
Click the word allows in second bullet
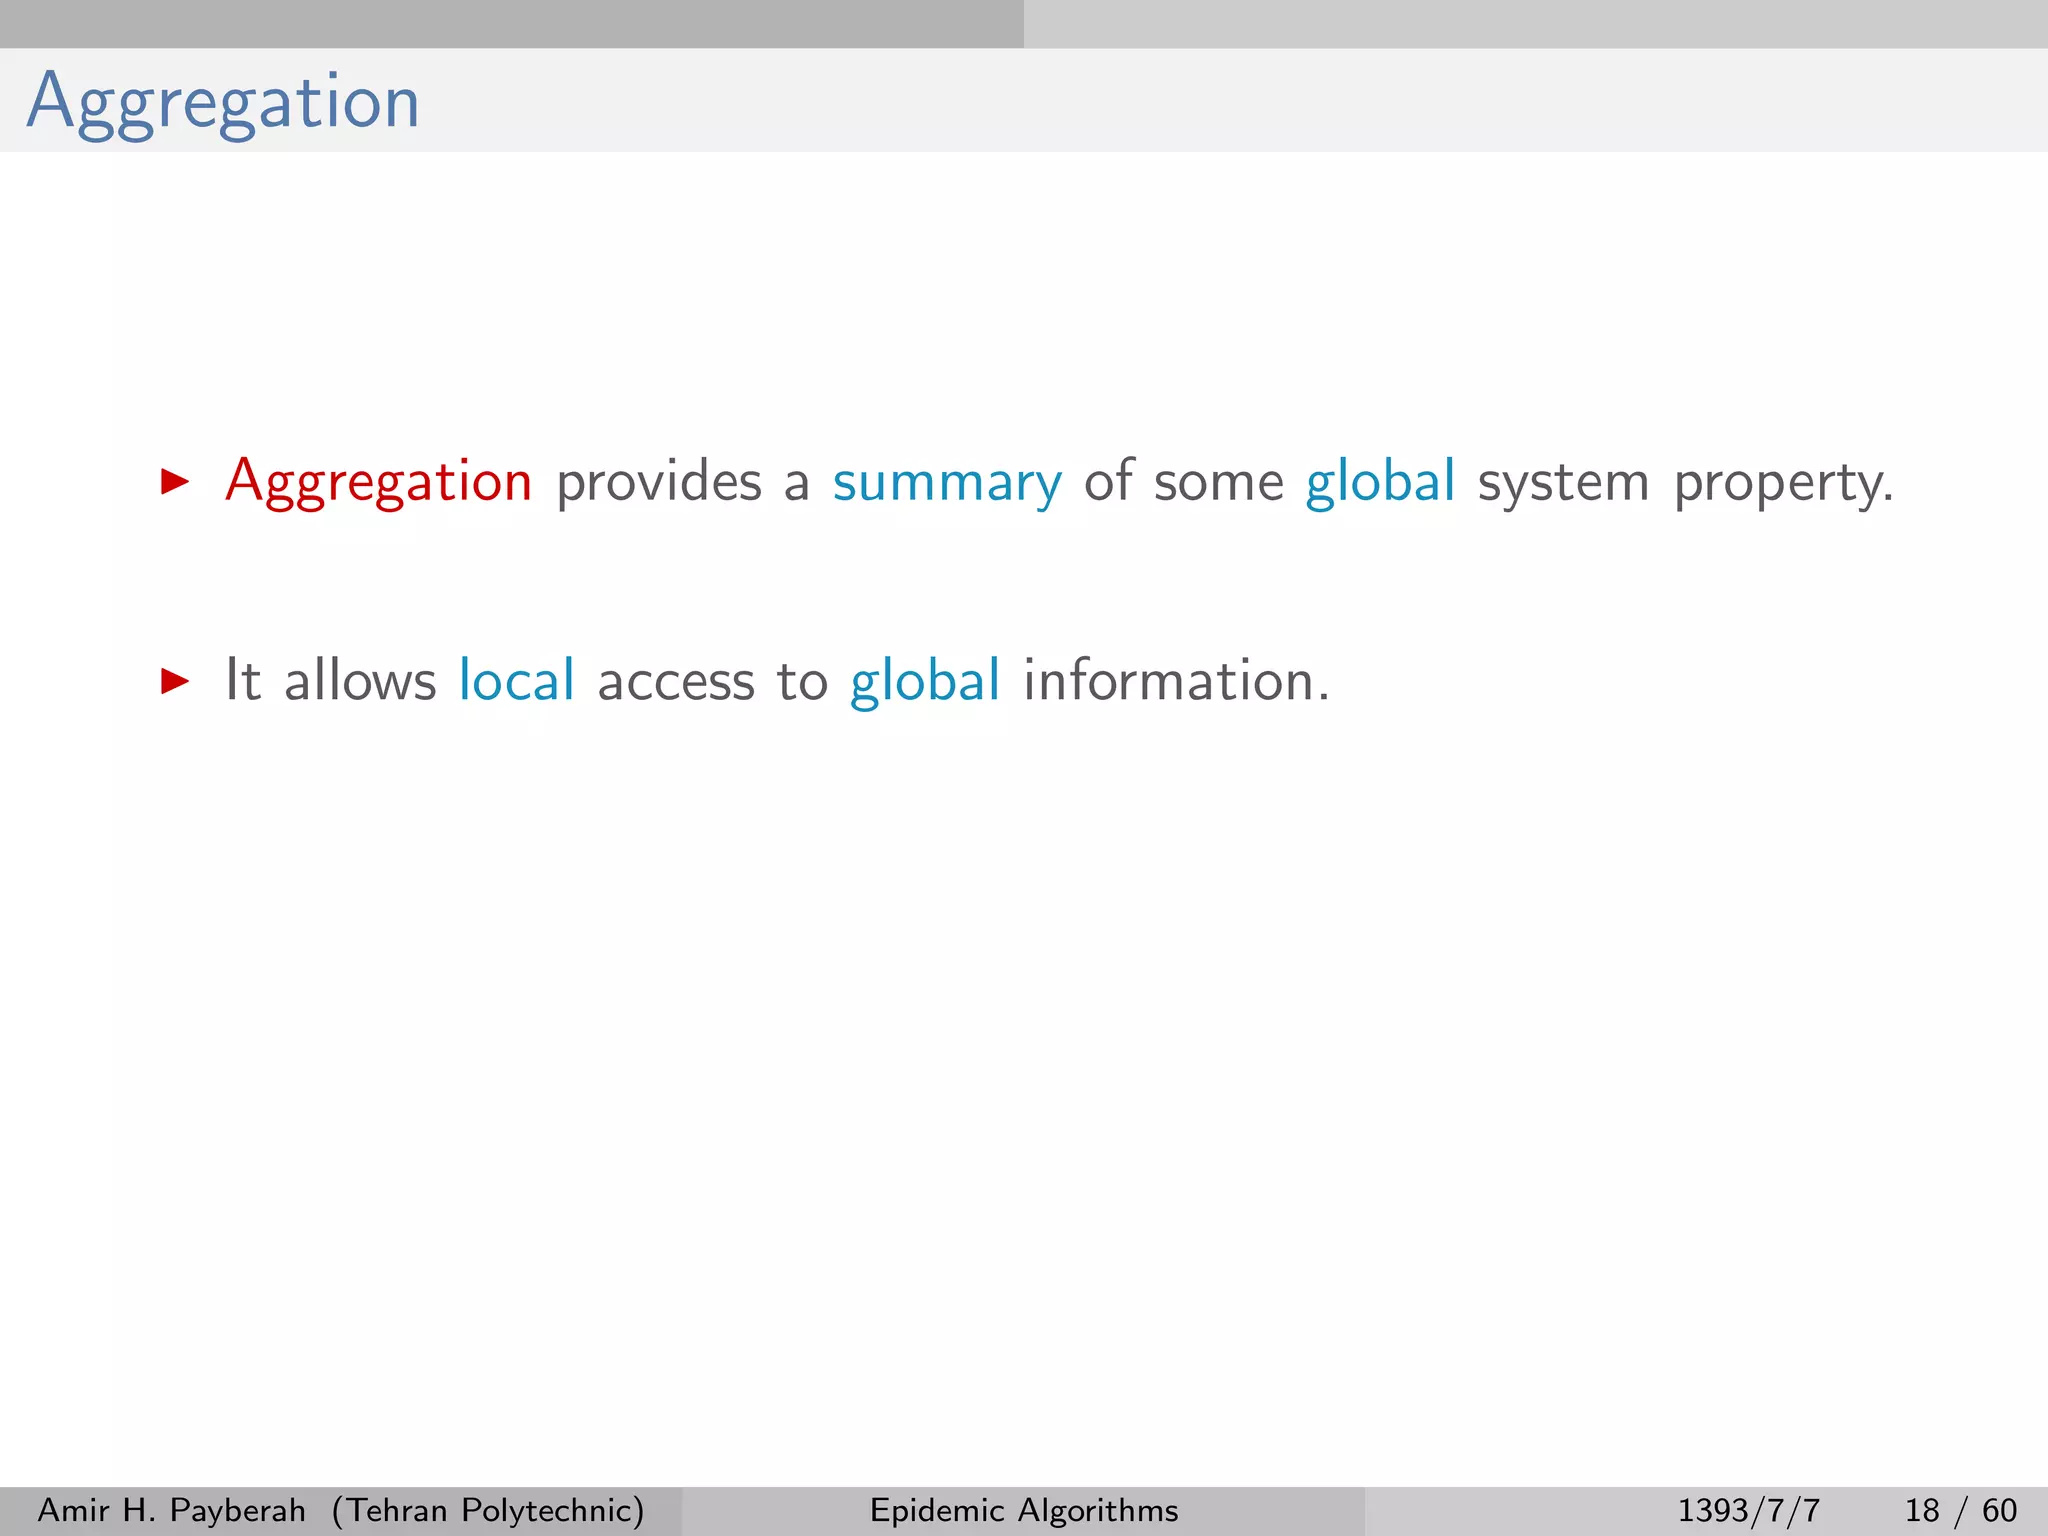(360, 681)
